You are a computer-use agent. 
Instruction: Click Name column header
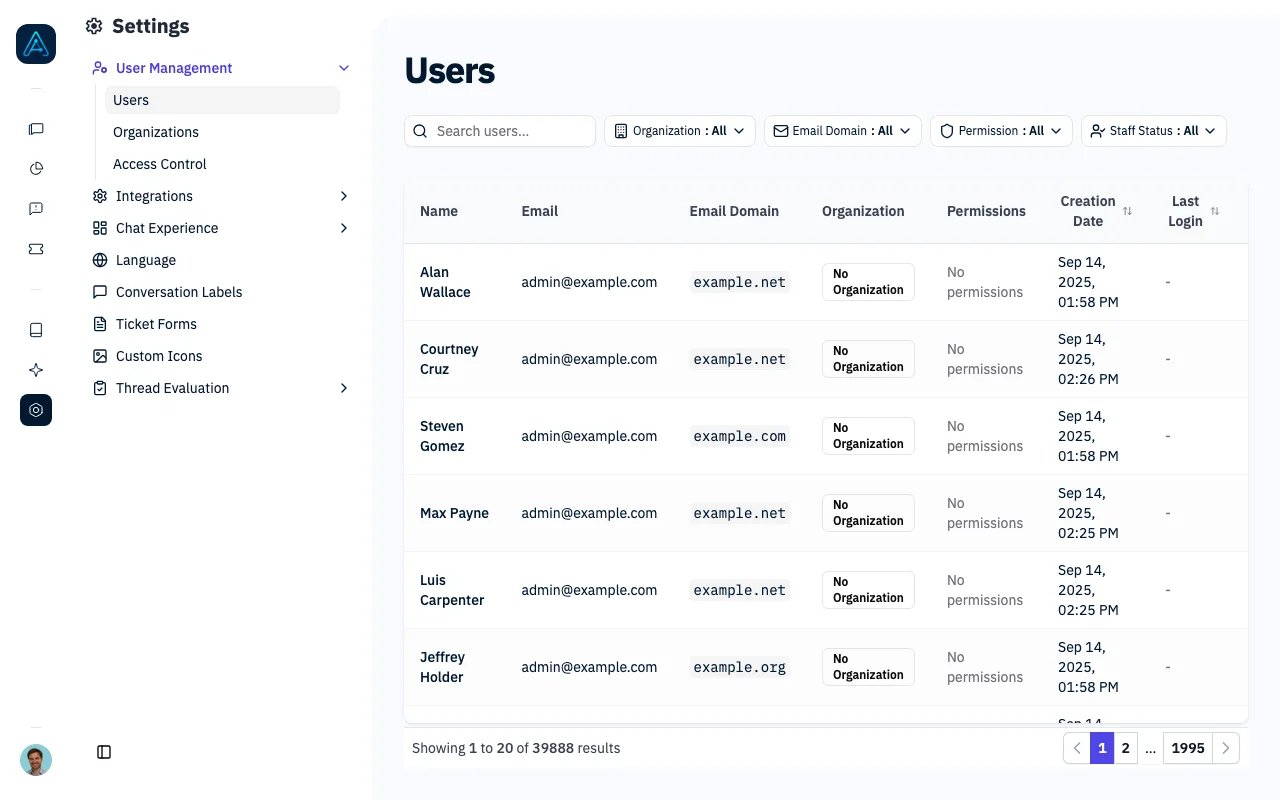pyautogui.click(x=439, y=211)
